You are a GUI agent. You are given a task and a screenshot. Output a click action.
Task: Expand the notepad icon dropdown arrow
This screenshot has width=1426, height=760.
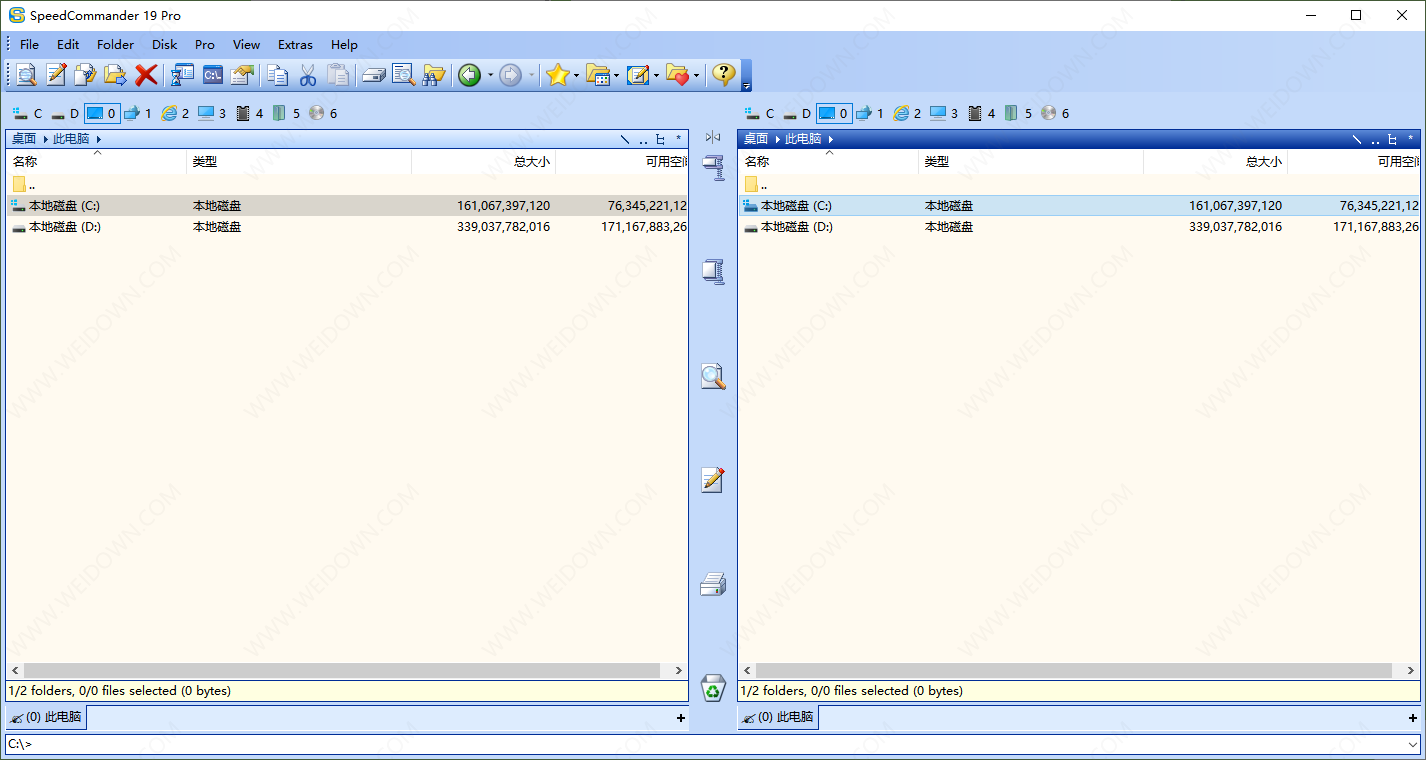(x=656, y=75)
